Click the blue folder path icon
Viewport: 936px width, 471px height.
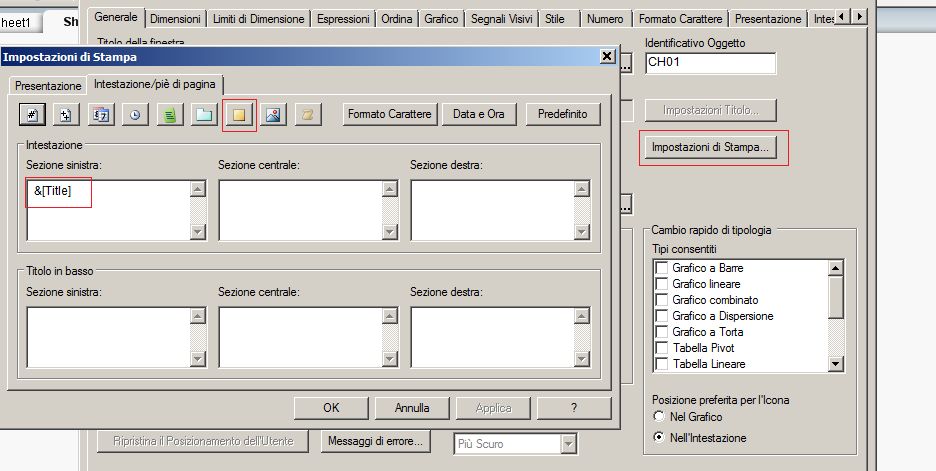coord(204,114)
